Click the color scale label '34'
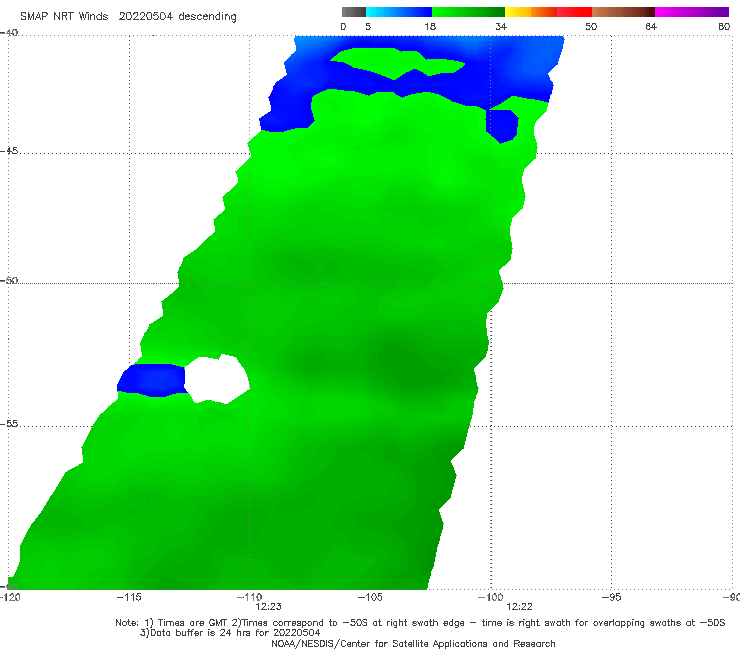740x650 pixels. click(501, 26)
